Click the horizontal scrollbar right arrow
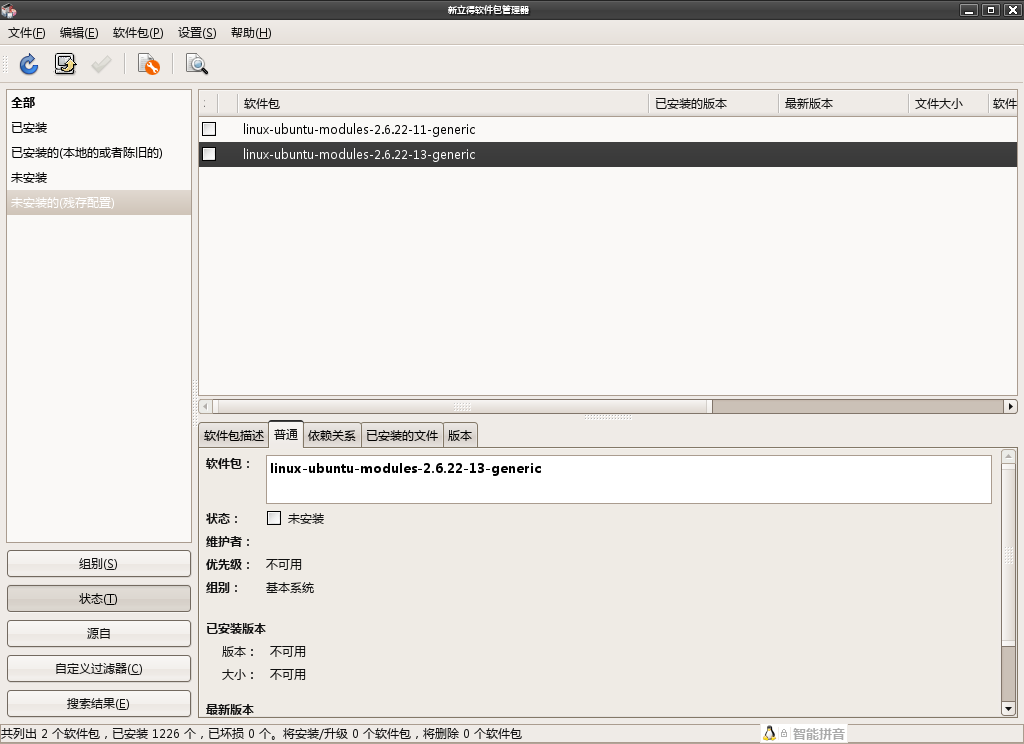The width and height of the screenshot is (1024, 744). point(1010,406)
